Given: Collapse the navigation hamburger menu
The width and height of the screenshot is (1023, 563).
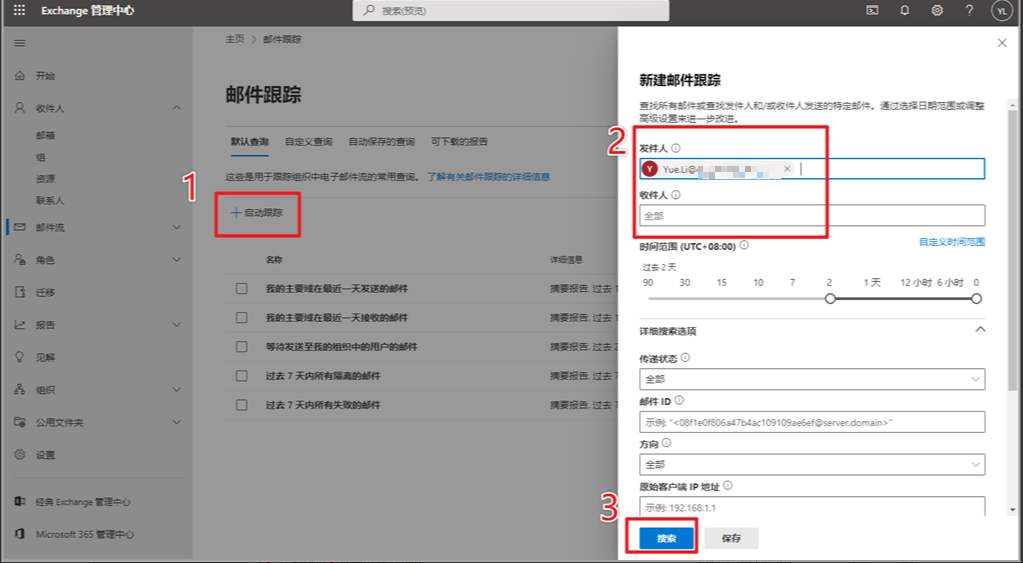Looking at the screenshot, I should pyautogui.click(x=20, y=43).
